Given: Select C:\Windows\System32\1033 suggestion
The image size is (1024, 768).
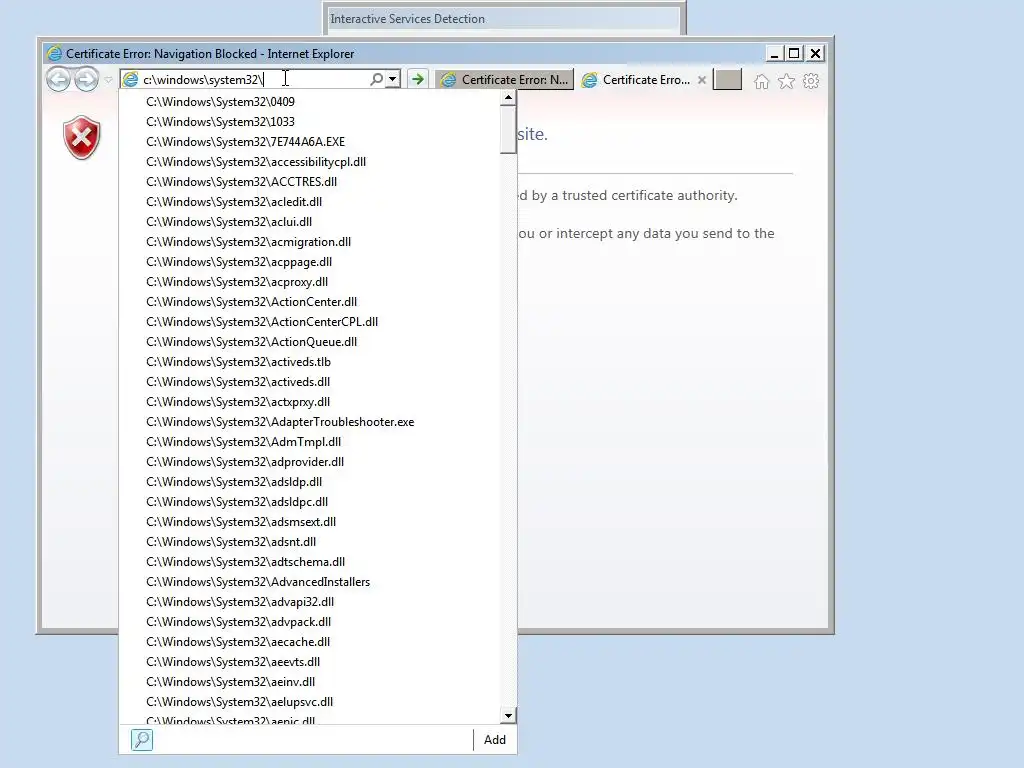Looking at the screenshot, I should click(x=309, y=122).
